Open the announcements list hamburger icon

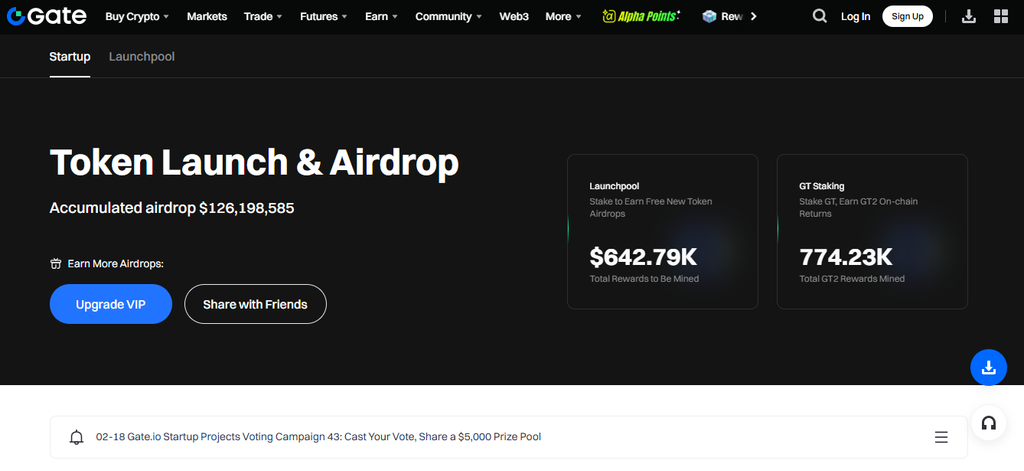pyautogui.click(x=941, y=437)
